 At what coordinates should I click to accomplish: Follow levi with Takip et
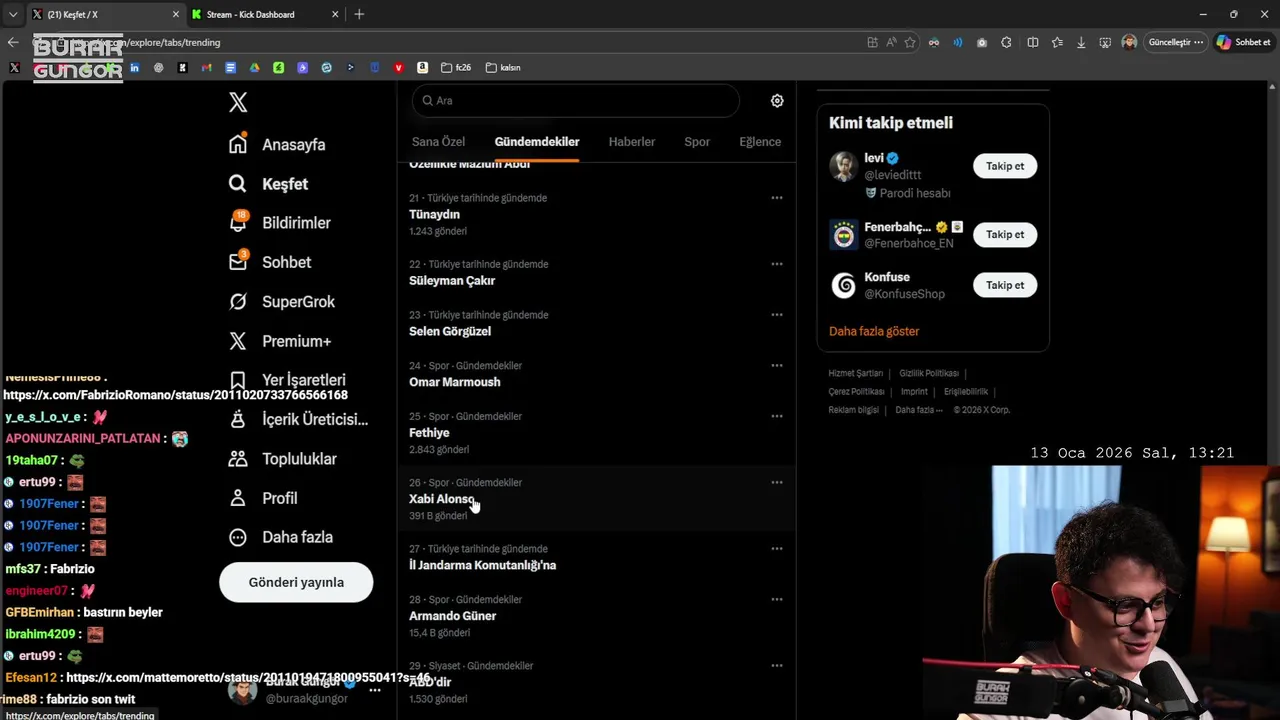(x=1005, y=166)
